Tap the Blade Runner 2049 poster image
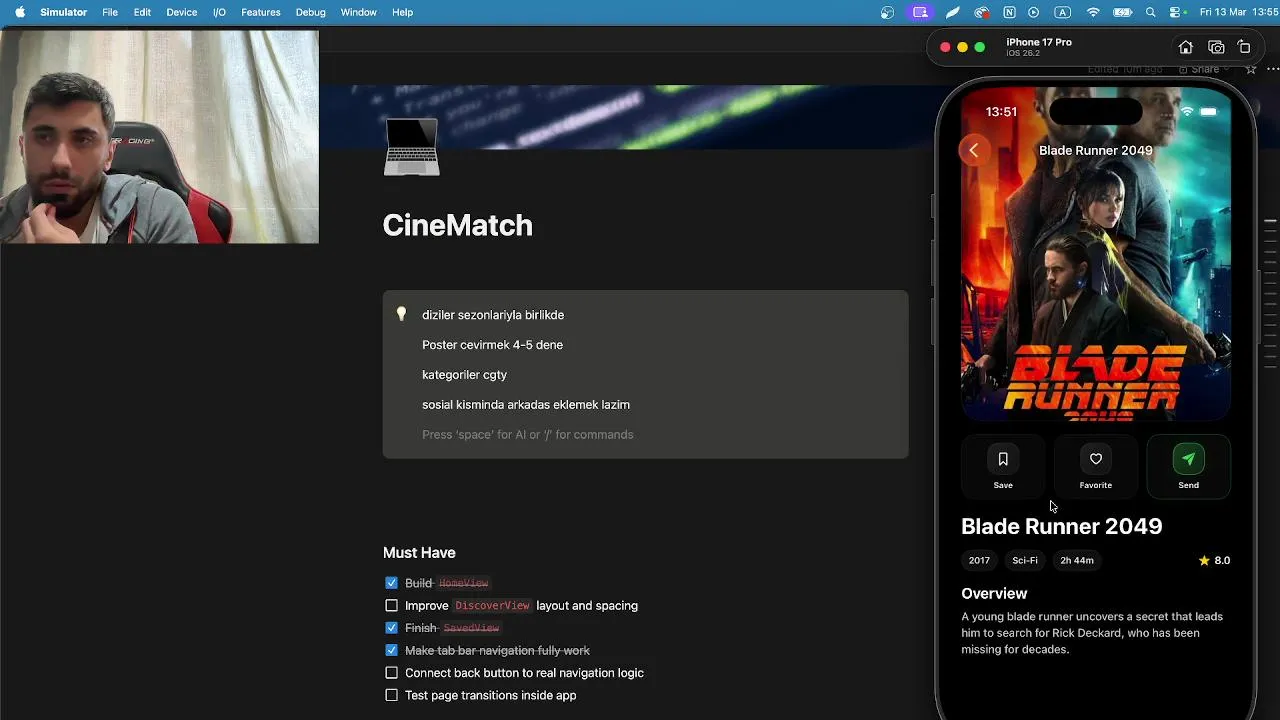The image size is (1280, 720). tap(1096, 255)
